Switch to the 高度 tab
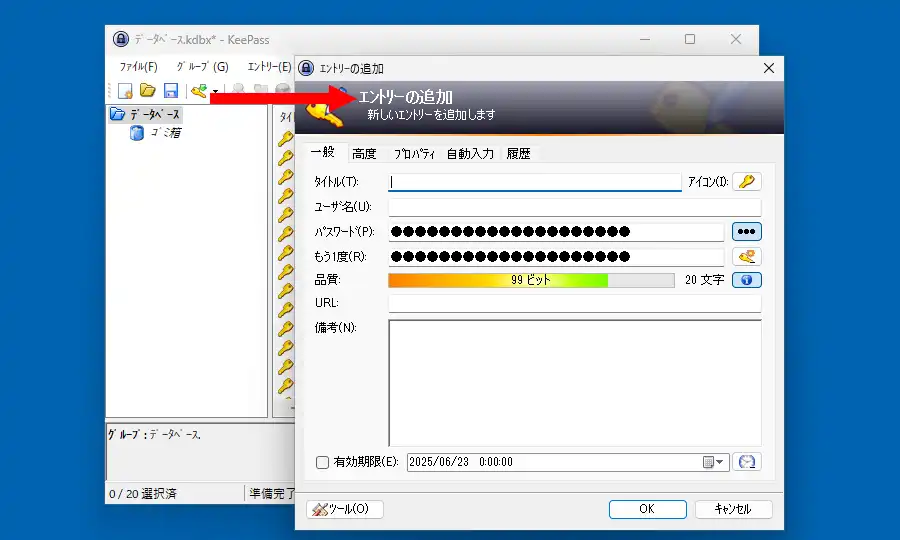 364,153
